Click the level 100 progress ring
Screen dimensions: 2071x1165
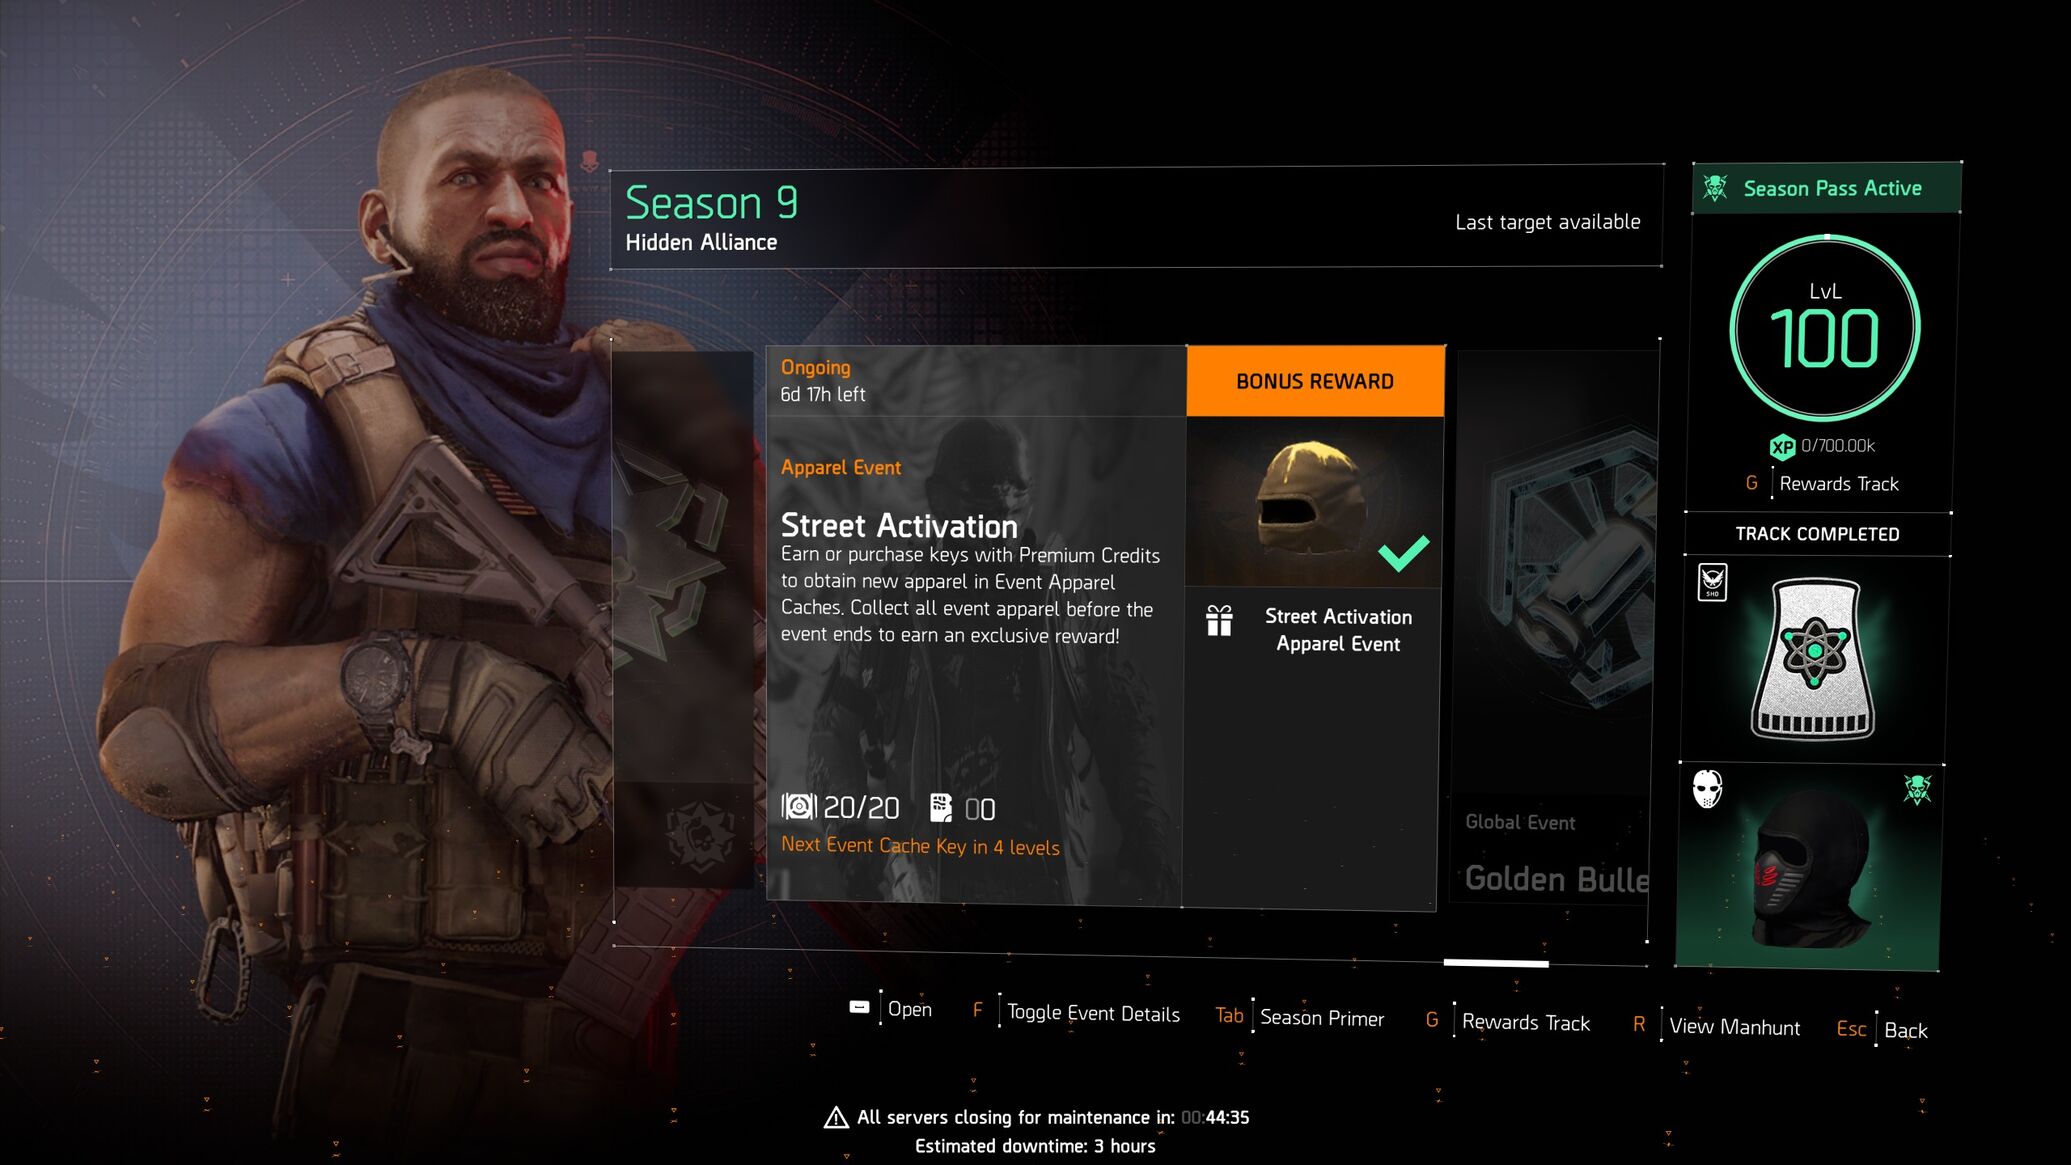[1825, 328]
